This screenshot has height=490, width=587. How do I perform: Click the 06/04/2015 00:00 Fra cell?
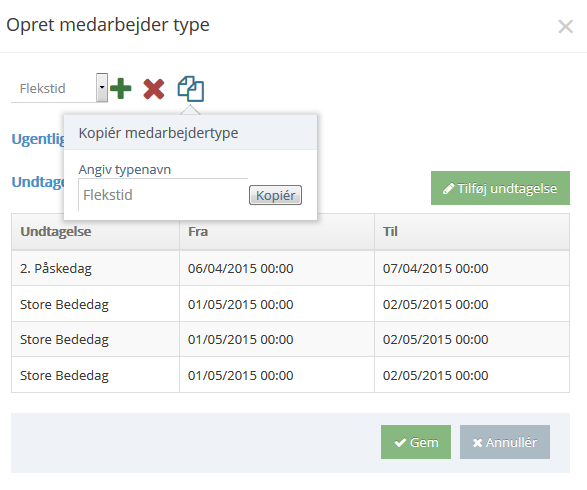coord(277,268)
